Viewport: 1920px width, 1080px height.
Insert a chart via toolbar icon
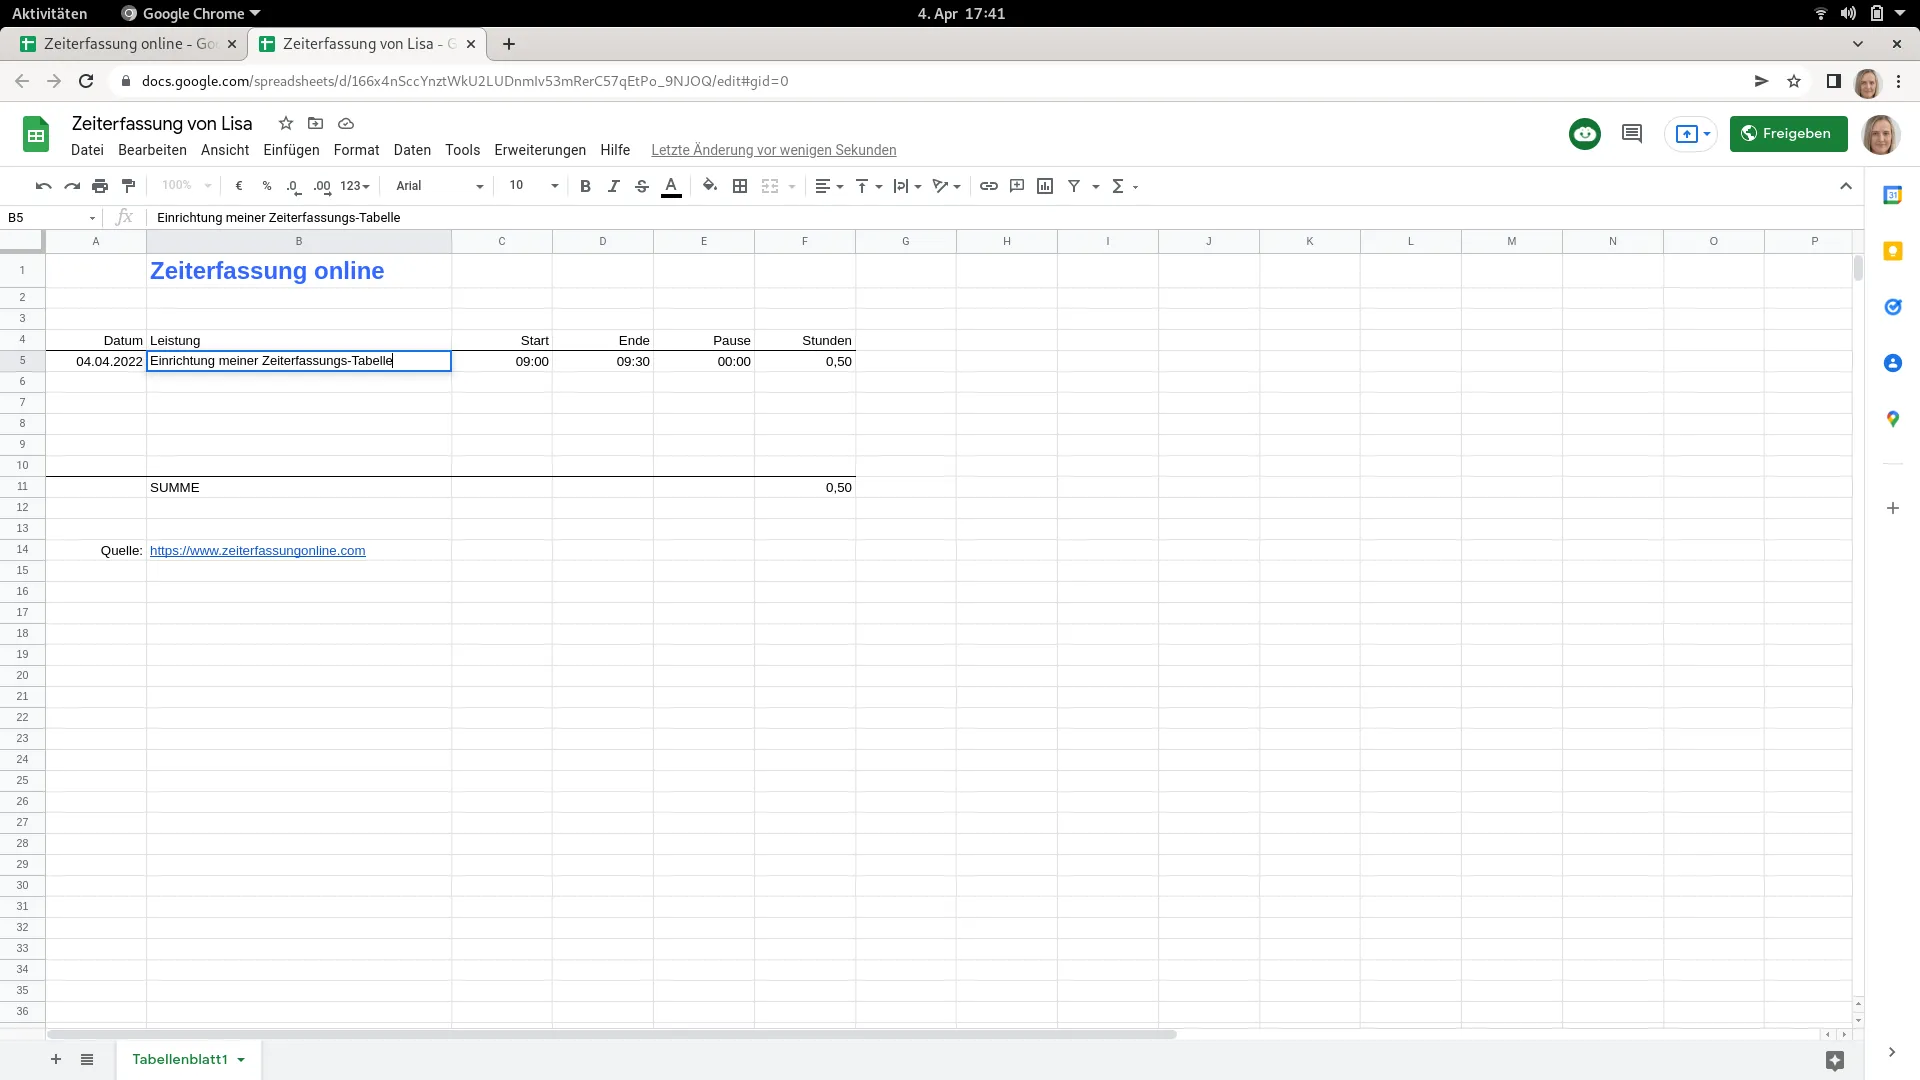tap(1045, 186)
